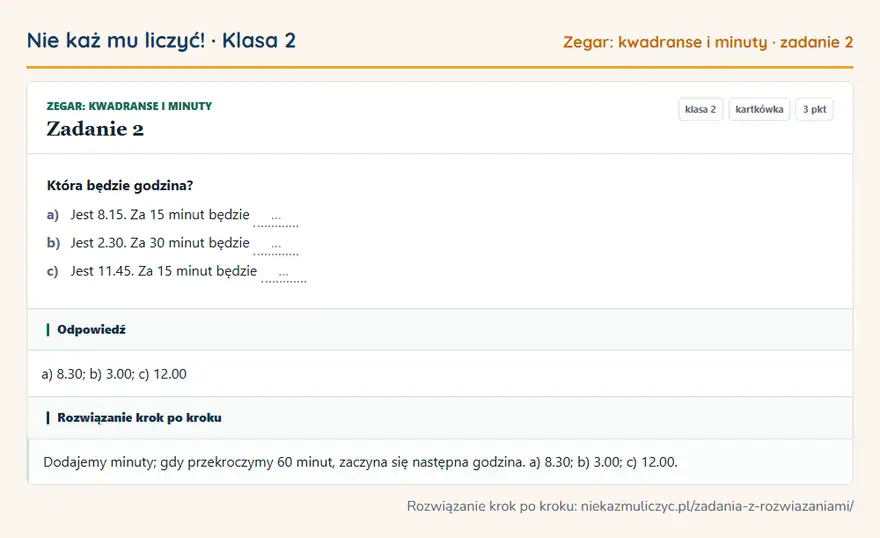Click the 'Zadanie 2' heading

point(95,129)
